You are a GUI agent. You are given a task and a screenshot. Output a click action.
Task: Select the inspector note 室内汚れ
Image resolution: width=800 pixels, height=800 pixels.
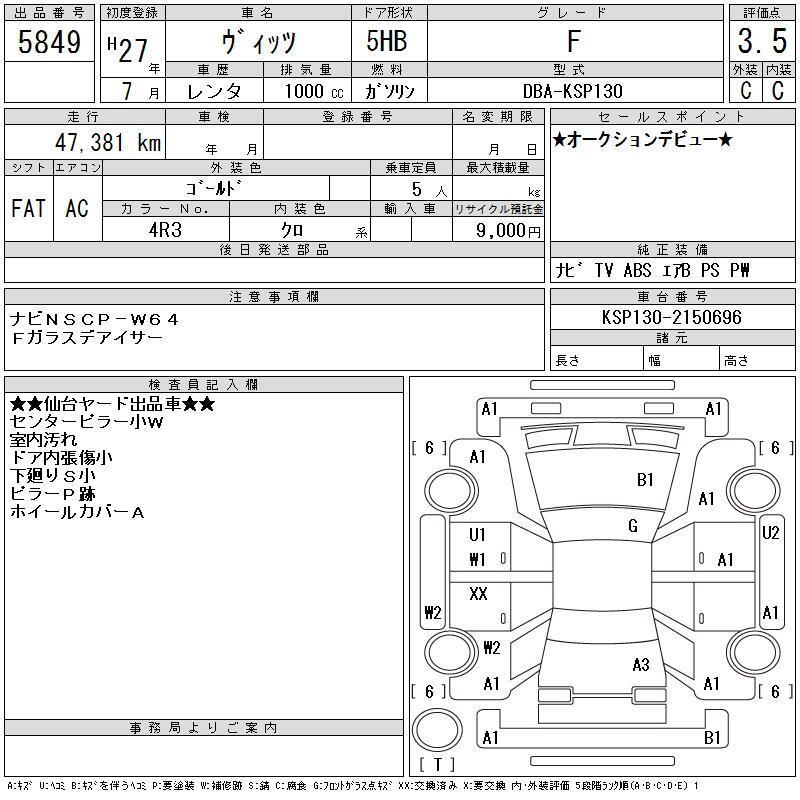[x=43, y=440]
